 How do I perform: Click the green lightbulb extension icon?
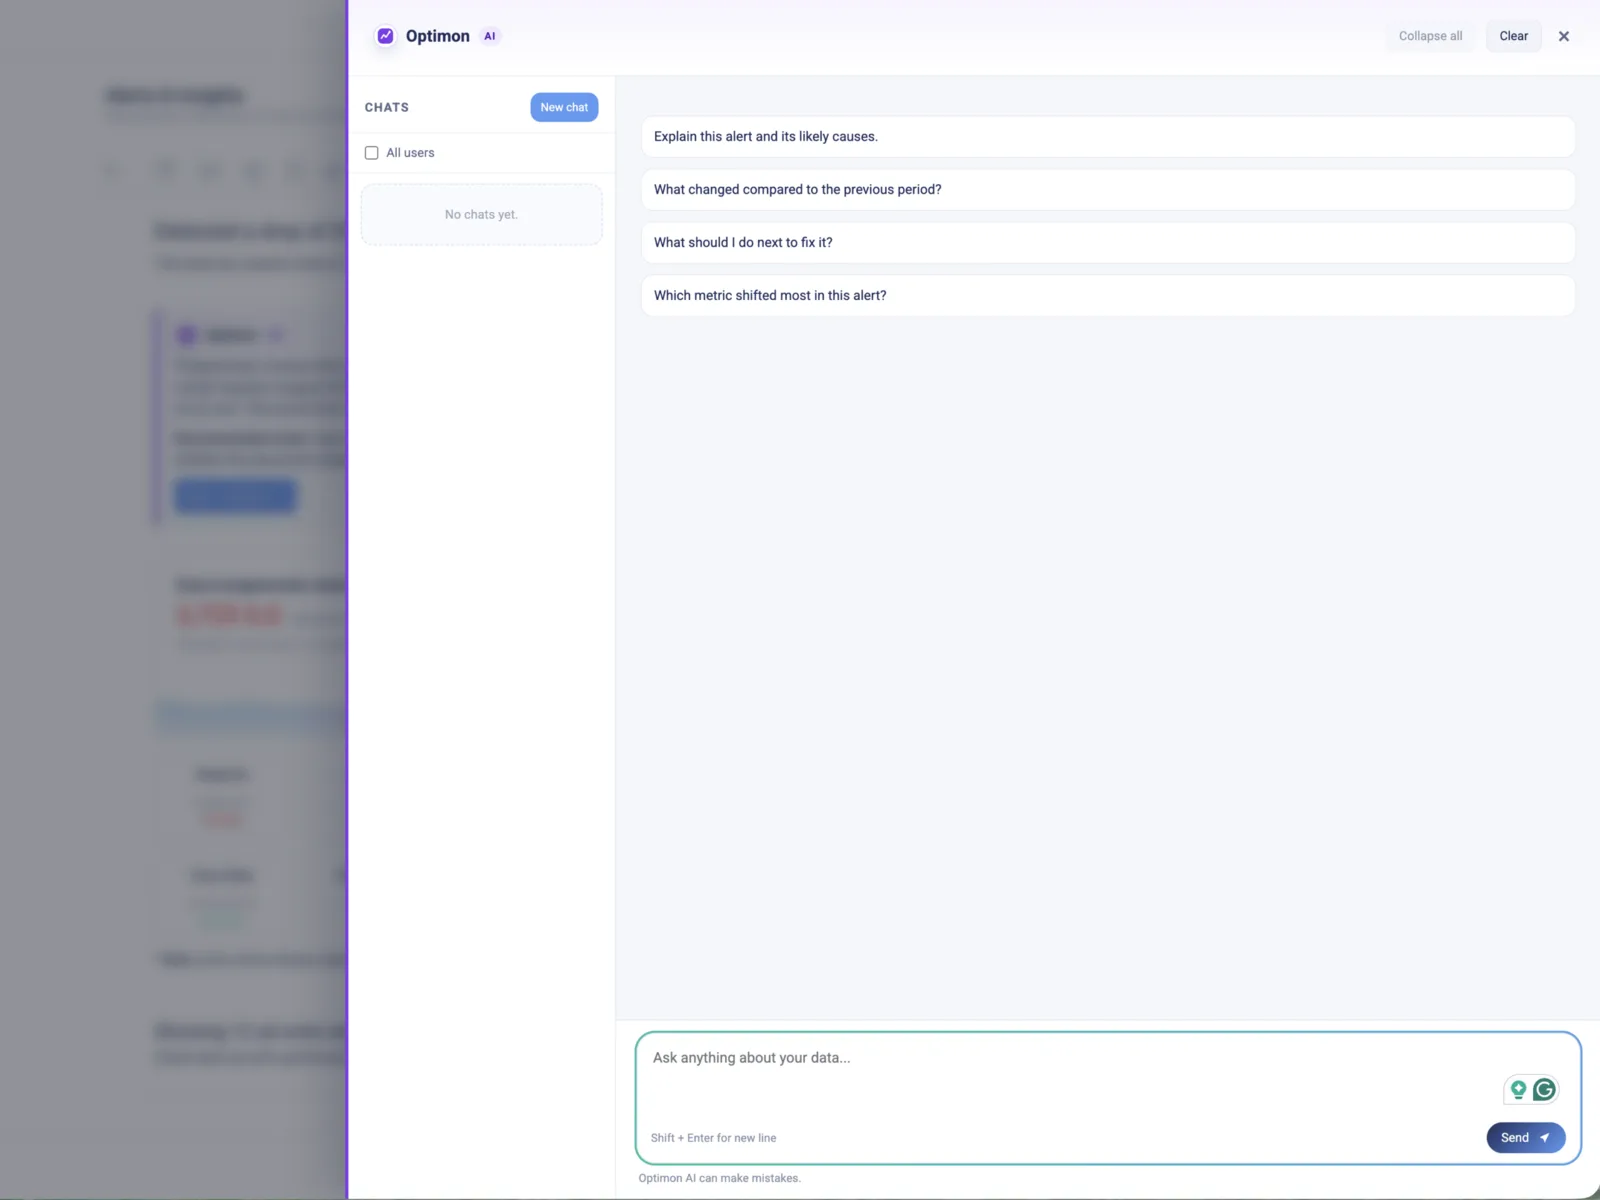1518,1090
